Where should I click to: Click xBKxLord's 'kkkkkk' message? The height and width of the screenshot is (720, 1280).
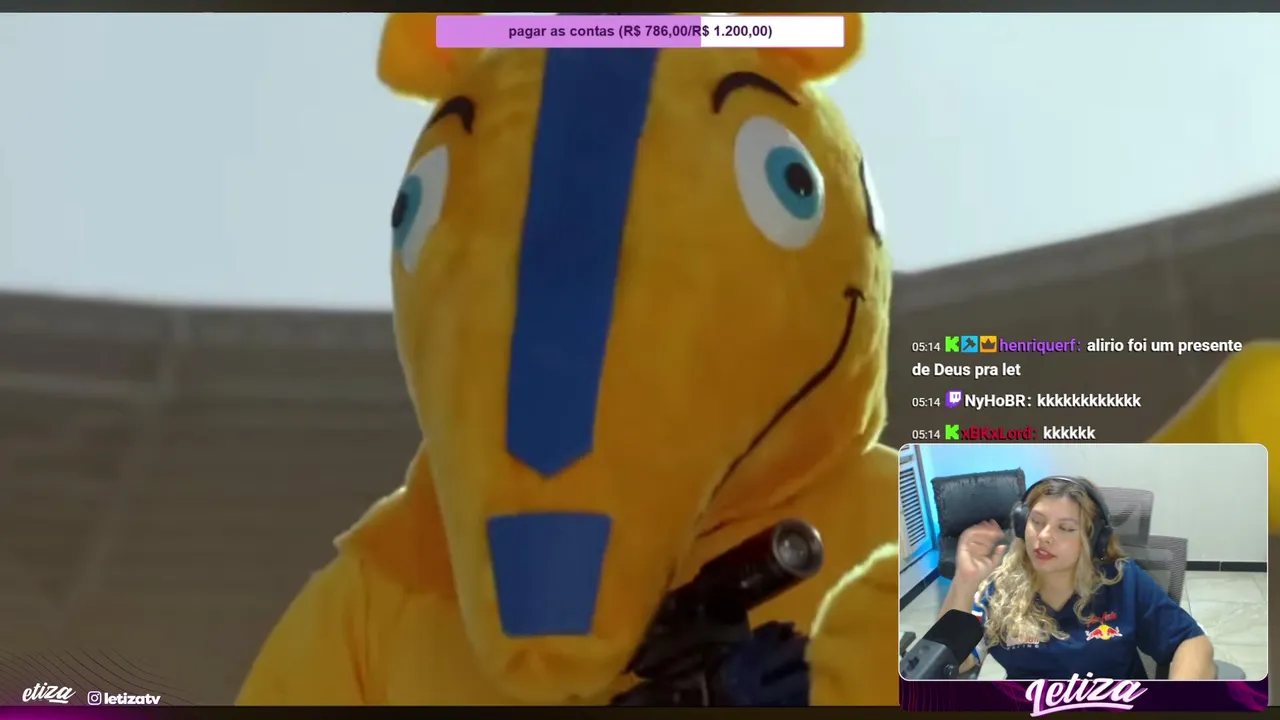(x=1069, y=433)
